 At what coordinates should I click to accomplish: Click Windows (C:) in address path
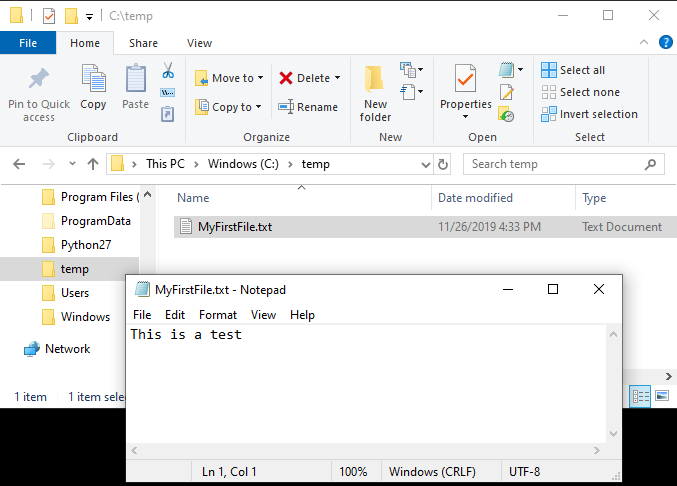tap(243, 164)
